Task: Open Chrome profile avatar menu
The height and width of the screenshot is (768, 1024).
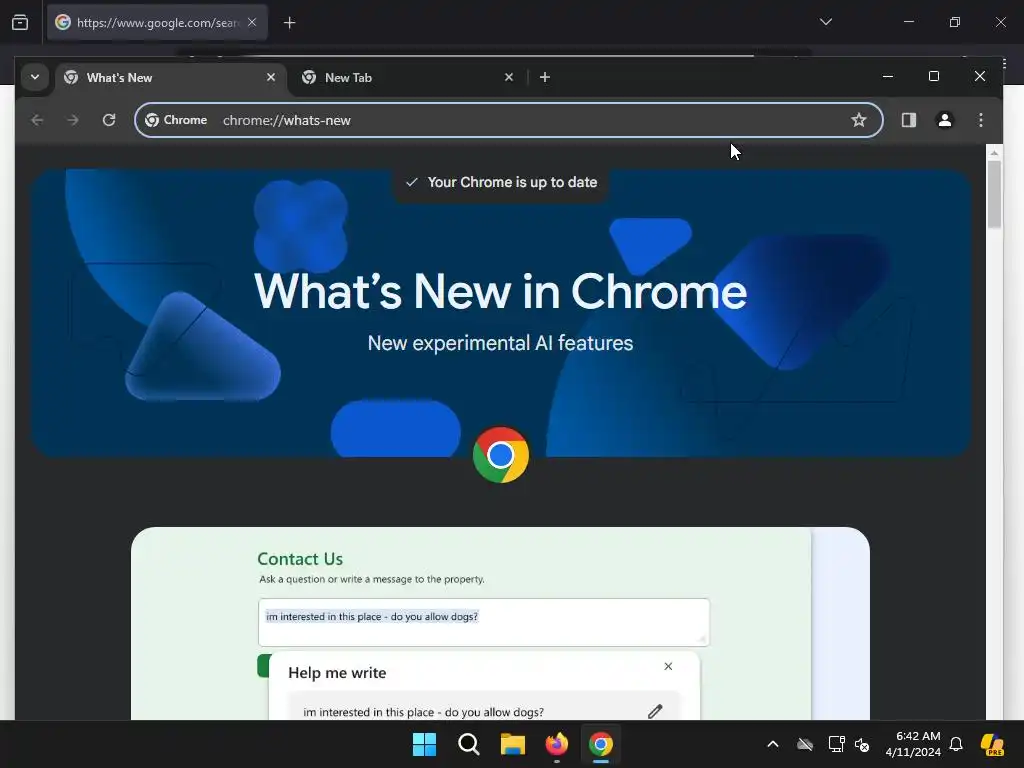Action: (x=944, y=120)
